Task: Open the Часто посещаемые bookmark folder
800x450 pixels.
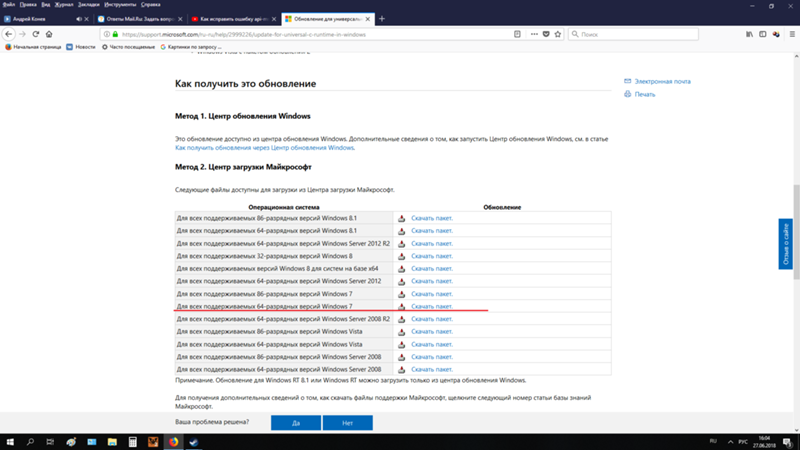Action: [x=128, y=47]
